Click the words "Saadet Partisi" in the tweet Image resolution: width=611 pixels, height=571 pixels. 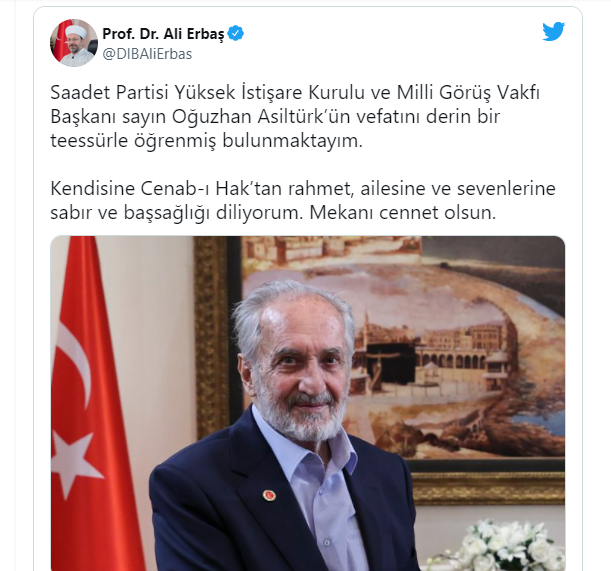[109, 92]
